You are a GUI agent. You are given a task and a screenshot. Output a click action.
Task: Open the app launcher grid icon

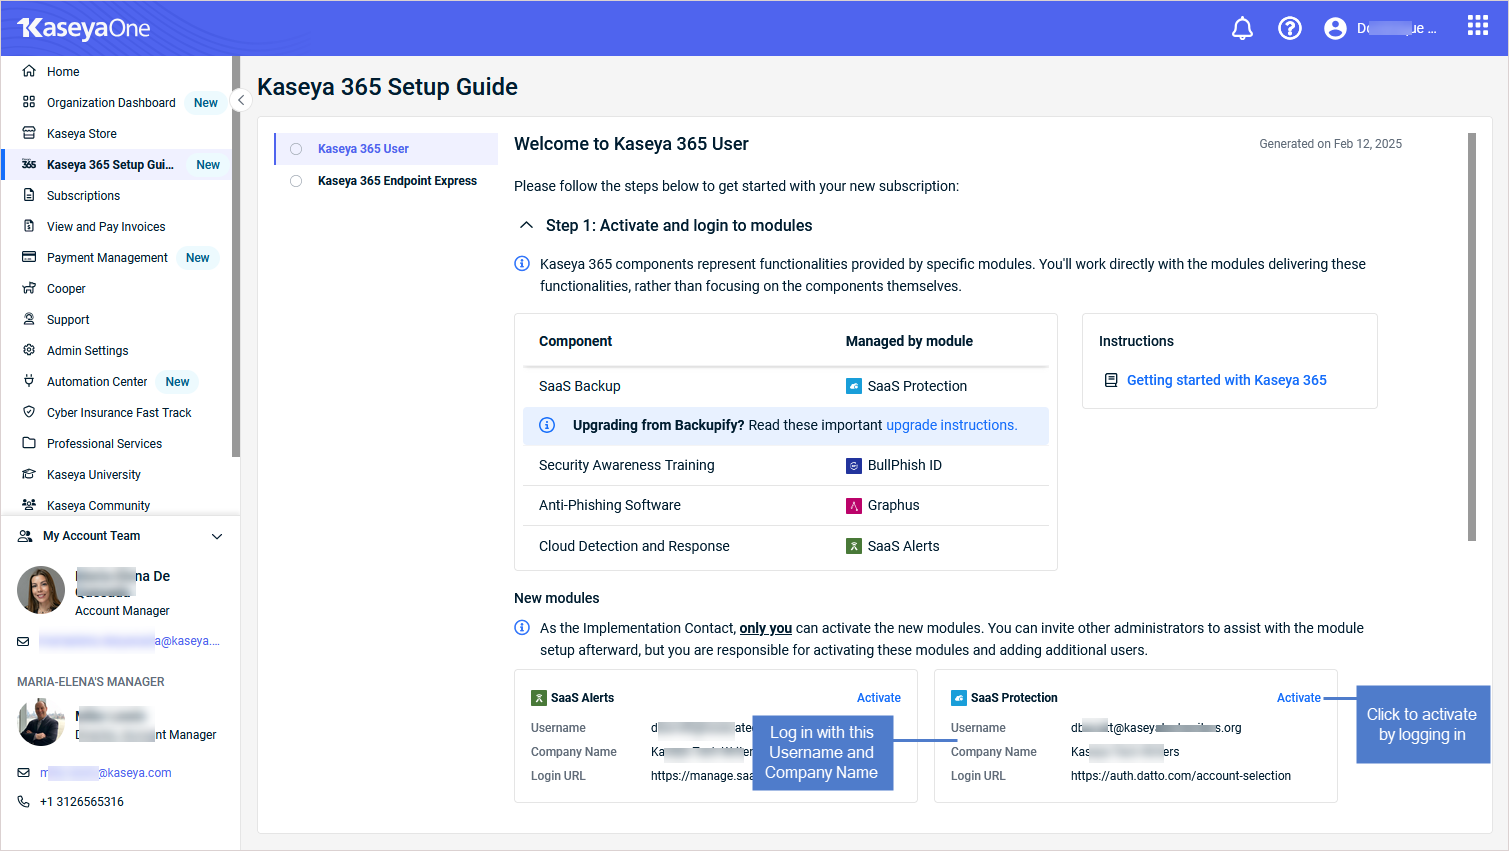pos(1478,25)
